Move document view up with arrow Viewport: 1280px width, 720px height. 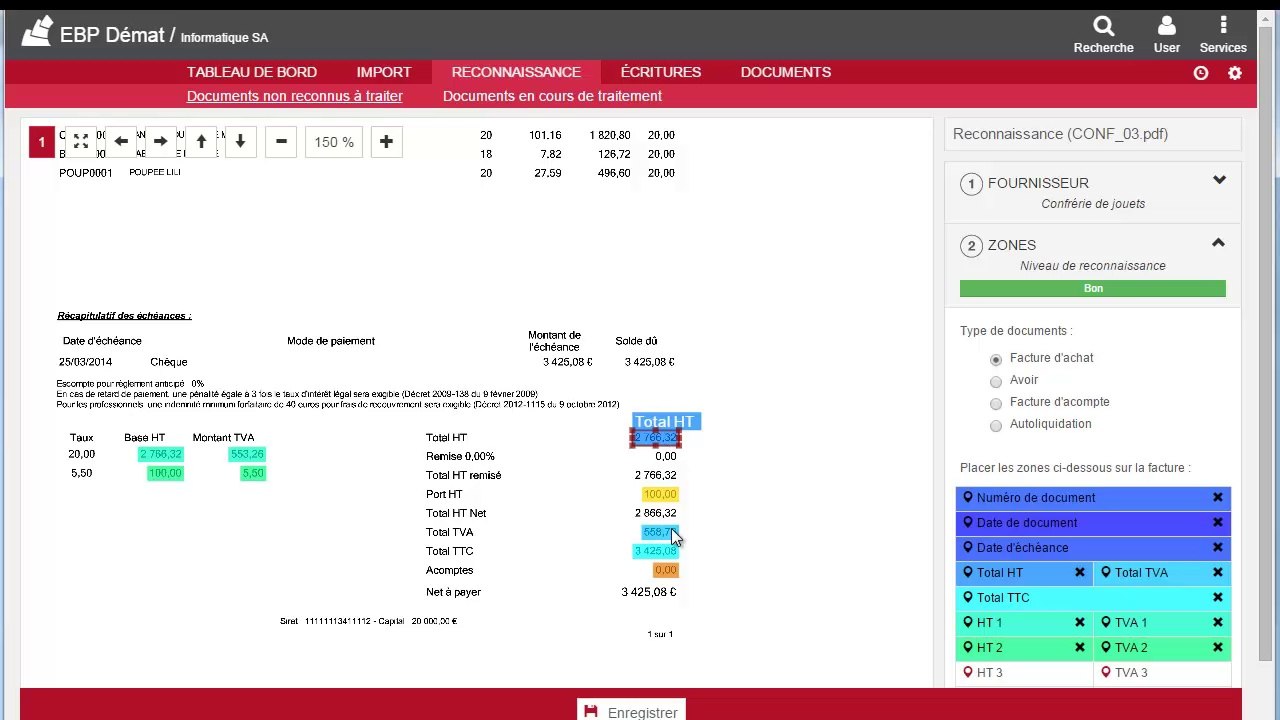click(x=201, y=142)
